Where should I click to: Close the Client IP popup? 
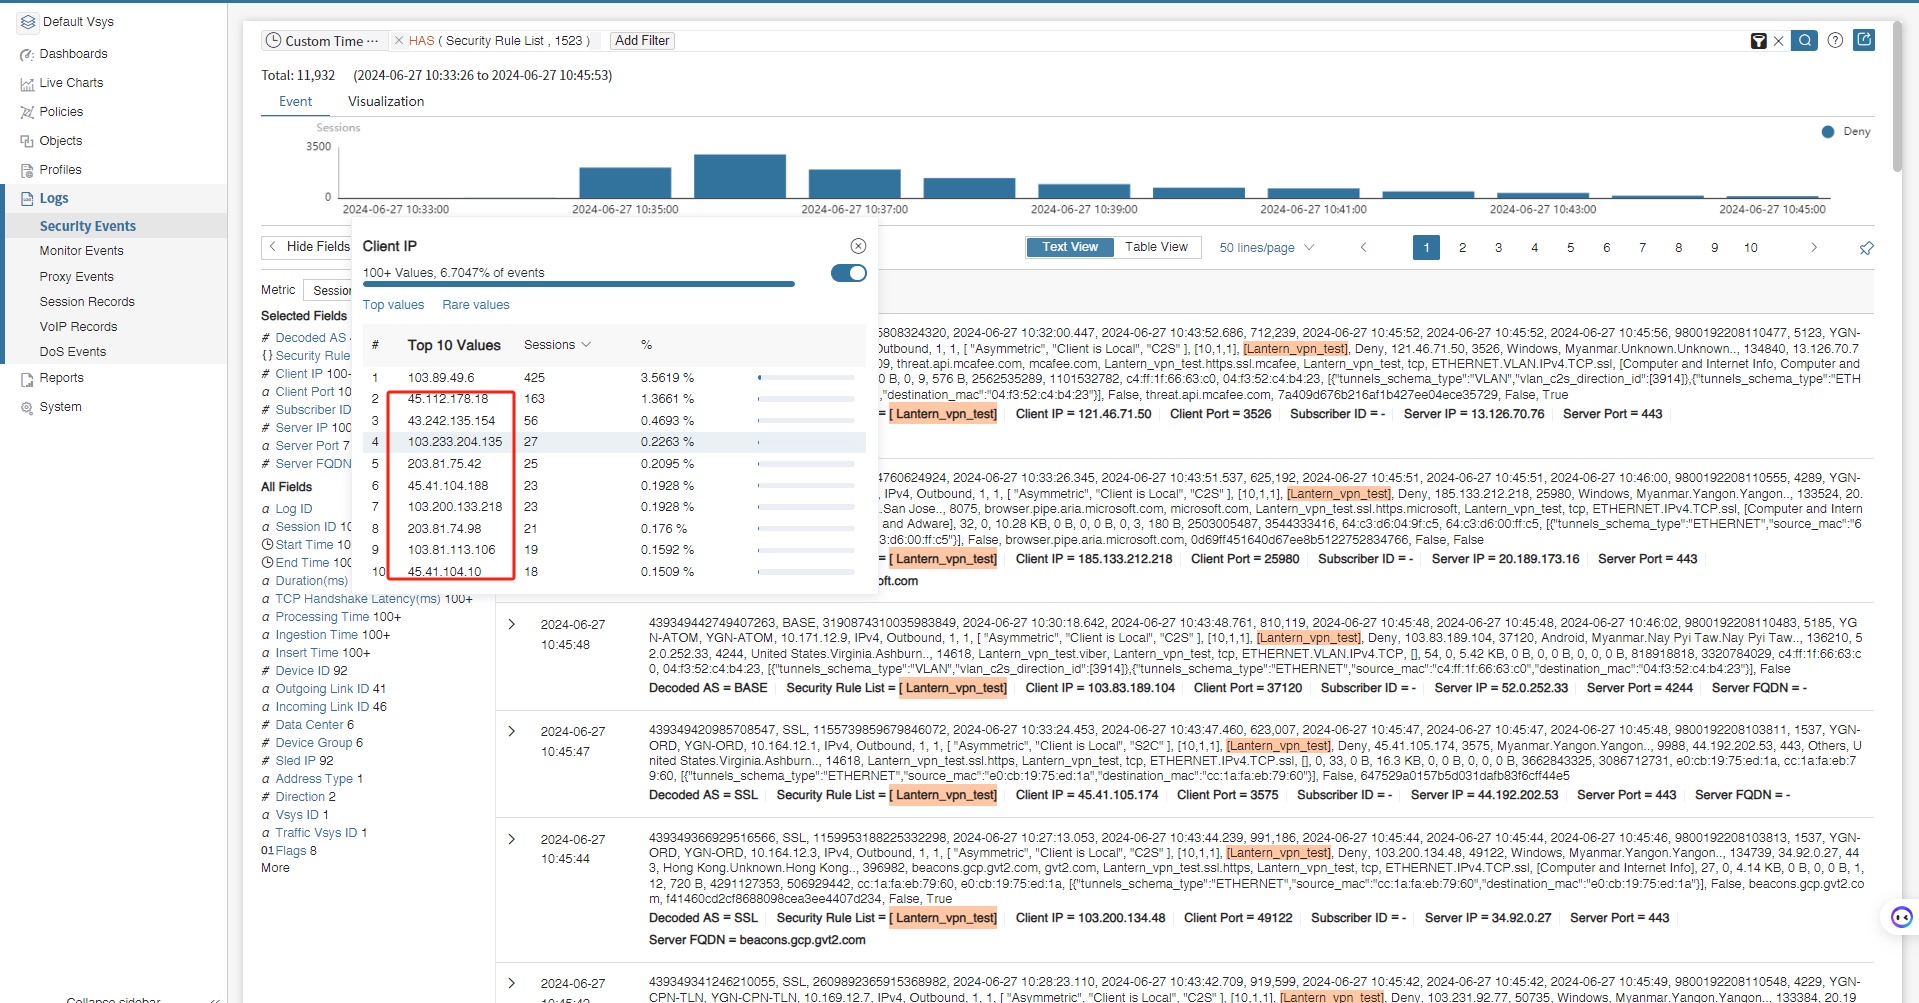(858, 246)
